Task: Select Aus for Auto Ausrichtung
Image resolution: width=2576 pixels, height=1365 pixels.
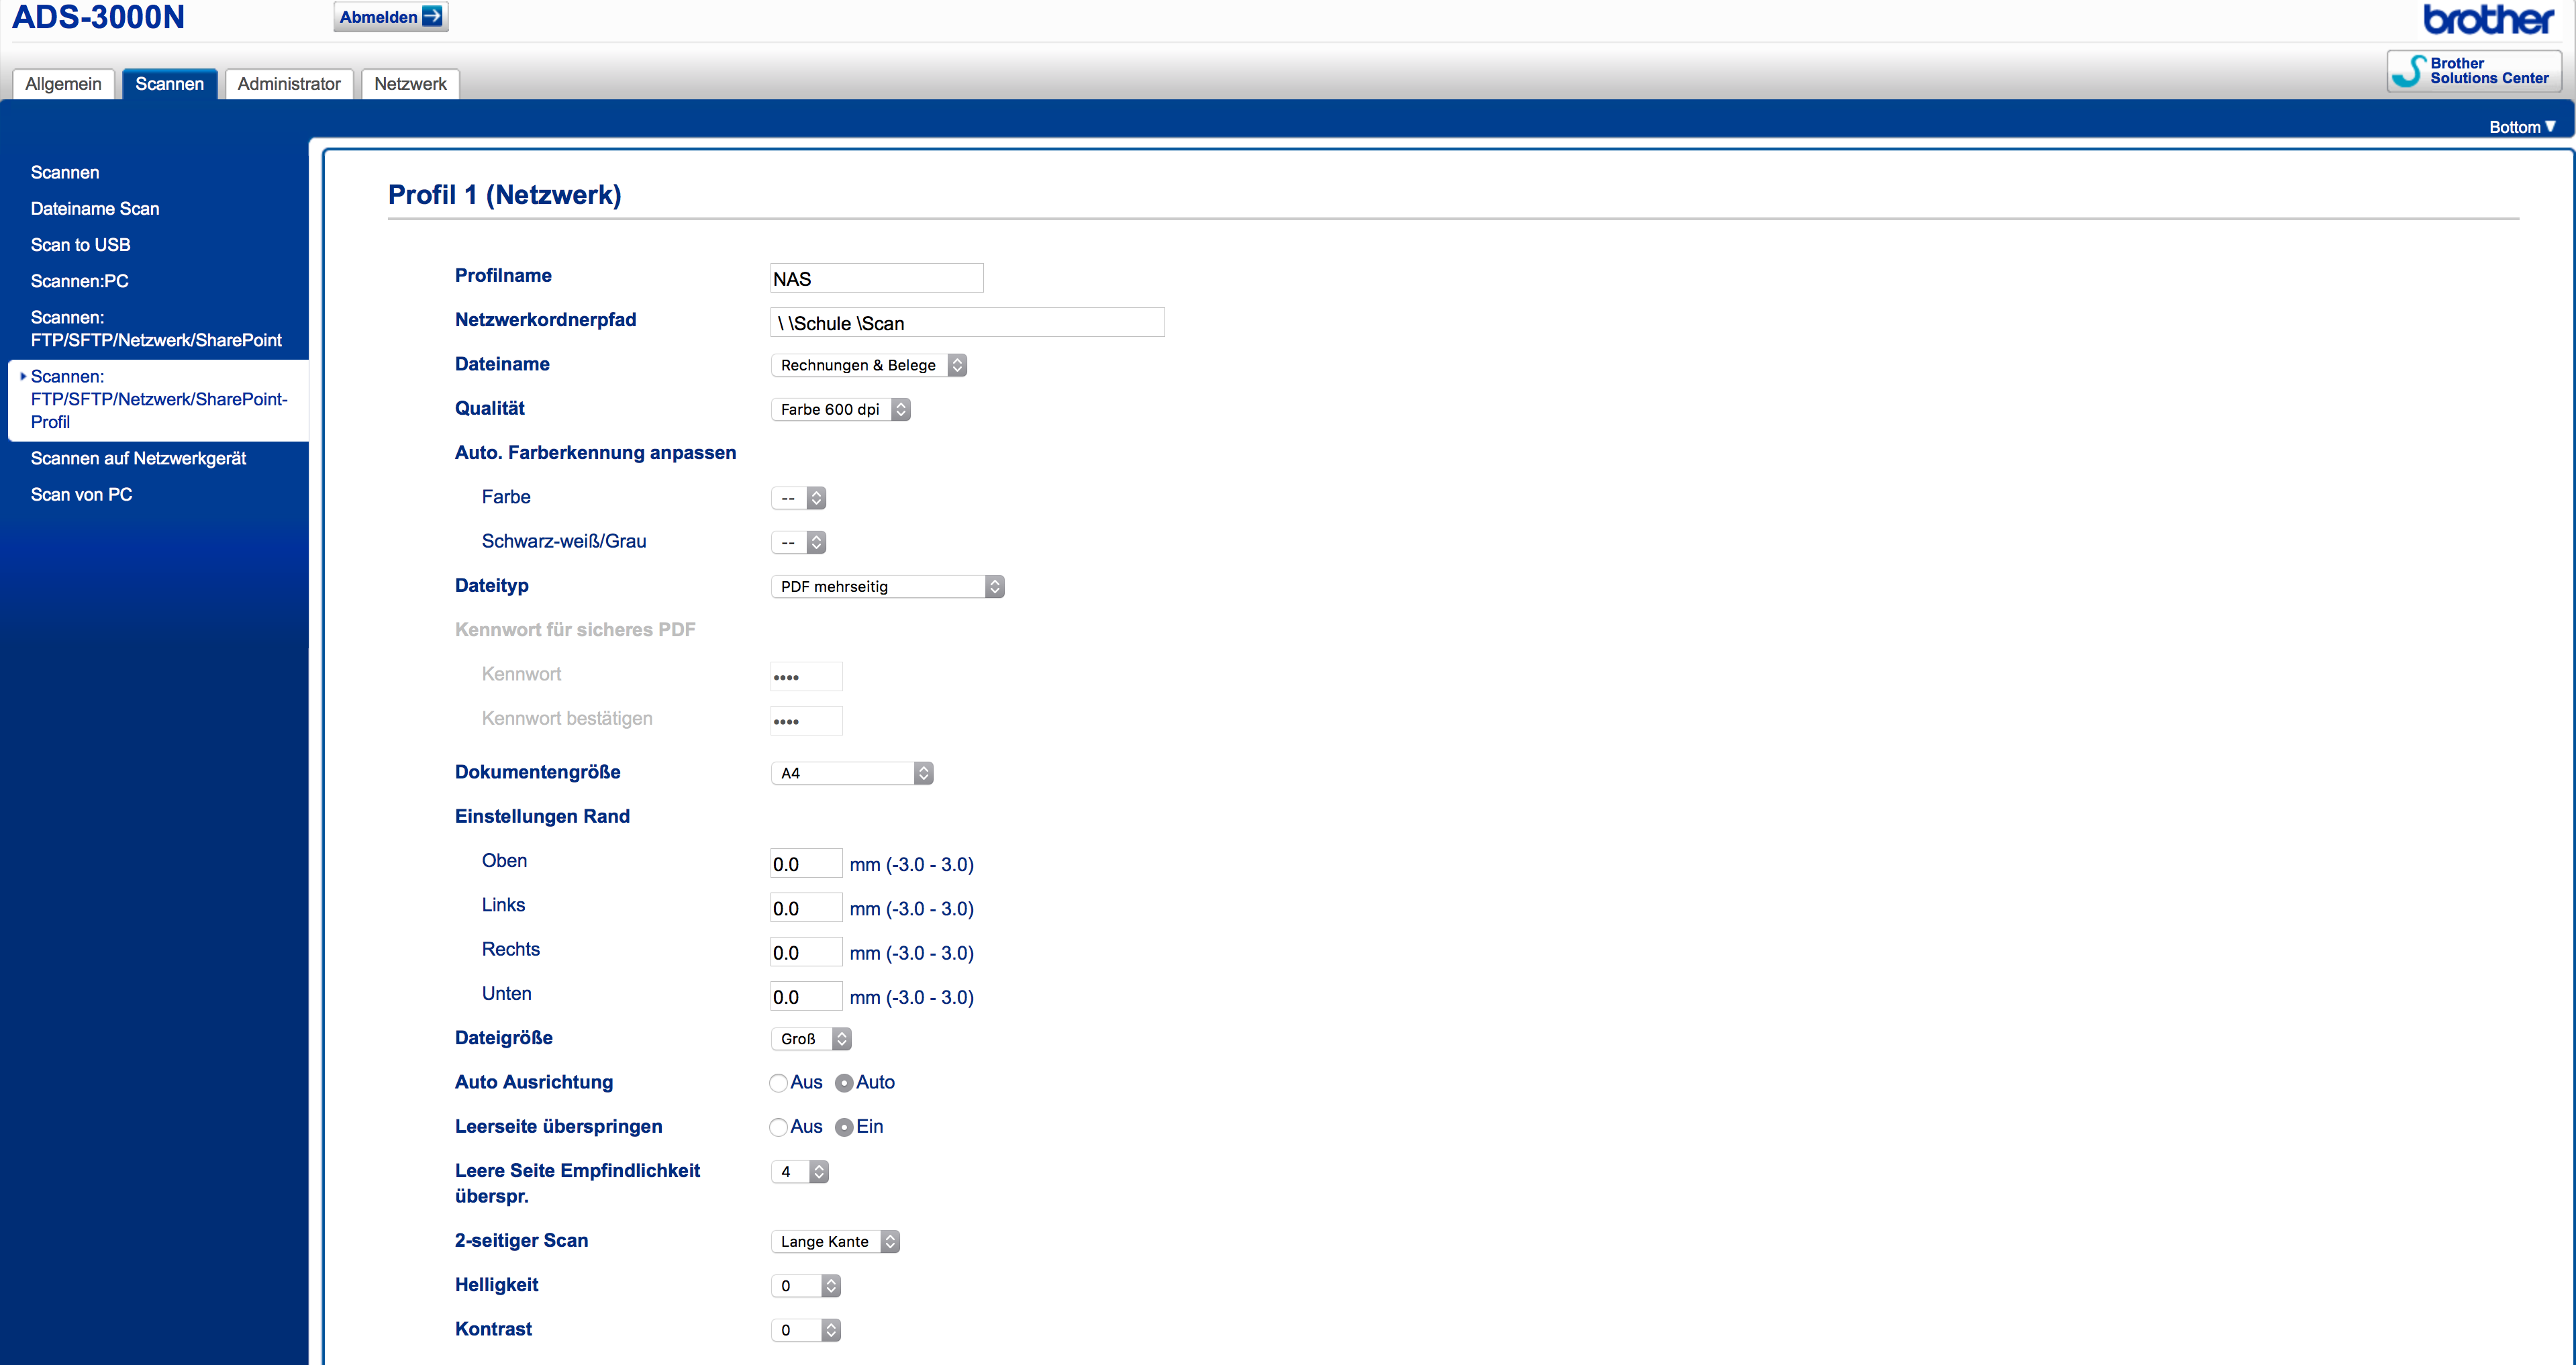Action: [778, 1083]
